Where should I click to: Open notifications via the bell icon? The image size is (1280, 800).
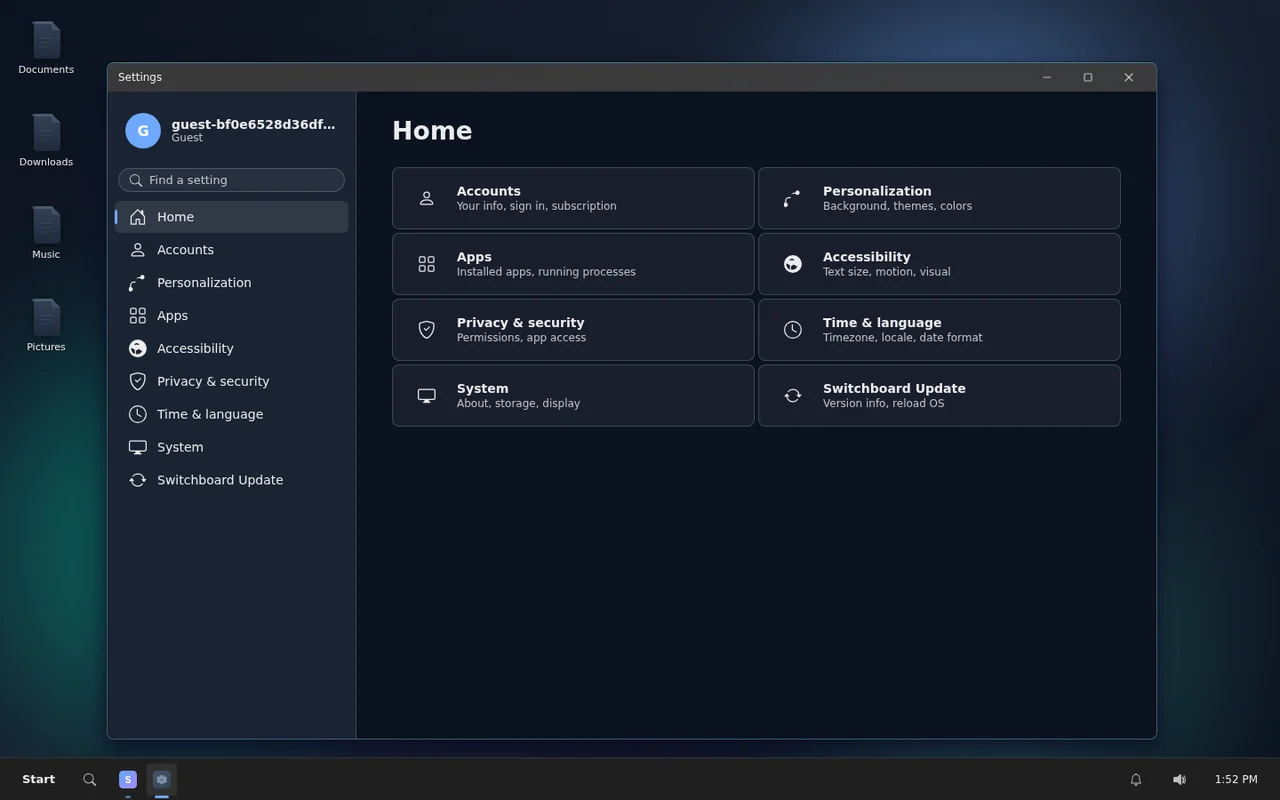(x=1136, y=780)
